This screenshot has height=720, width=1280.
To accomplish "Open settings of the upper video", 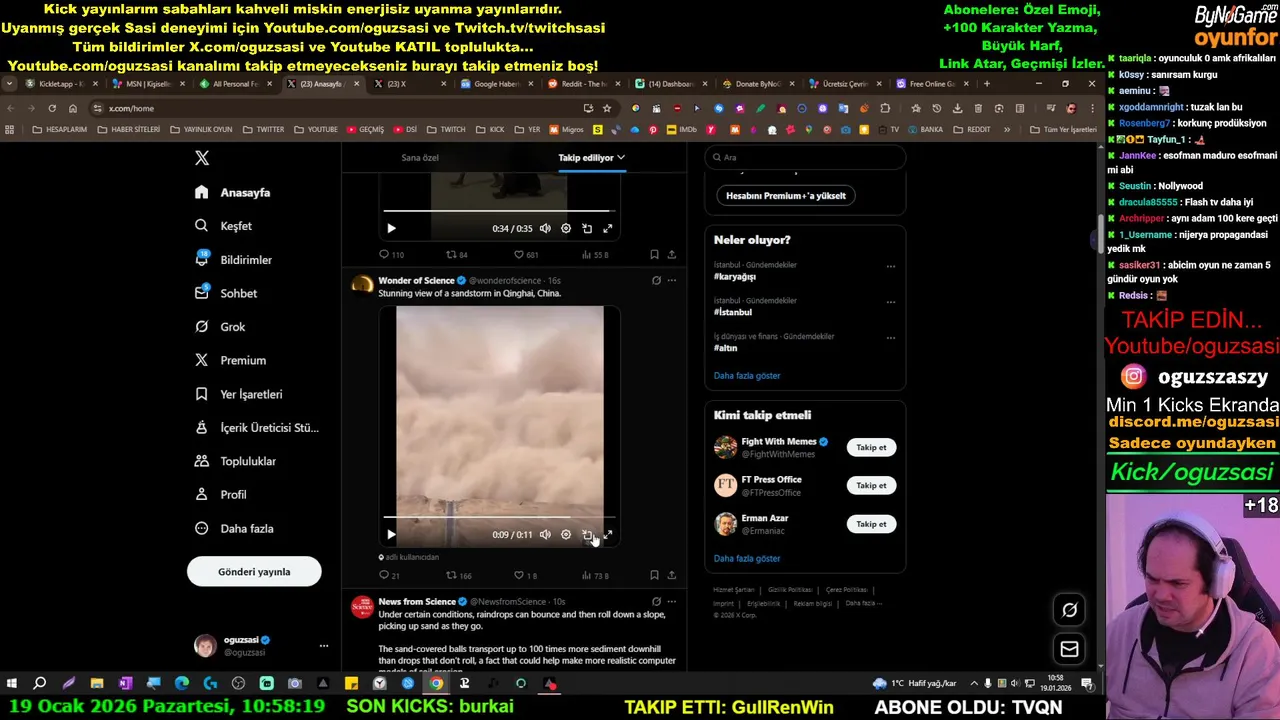I will click(566, 228).
